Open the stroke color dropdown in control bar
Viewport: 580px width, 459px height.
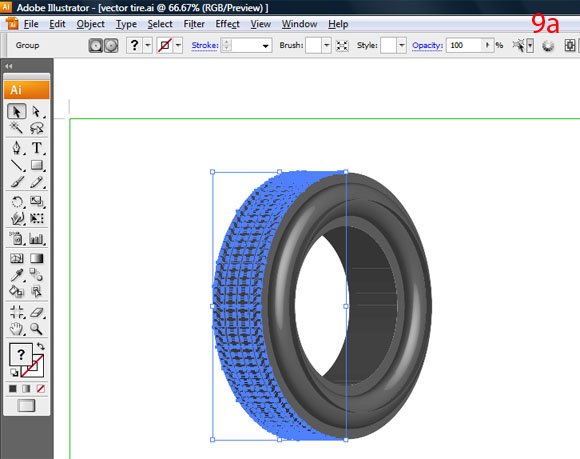click(x=178, y=45)
